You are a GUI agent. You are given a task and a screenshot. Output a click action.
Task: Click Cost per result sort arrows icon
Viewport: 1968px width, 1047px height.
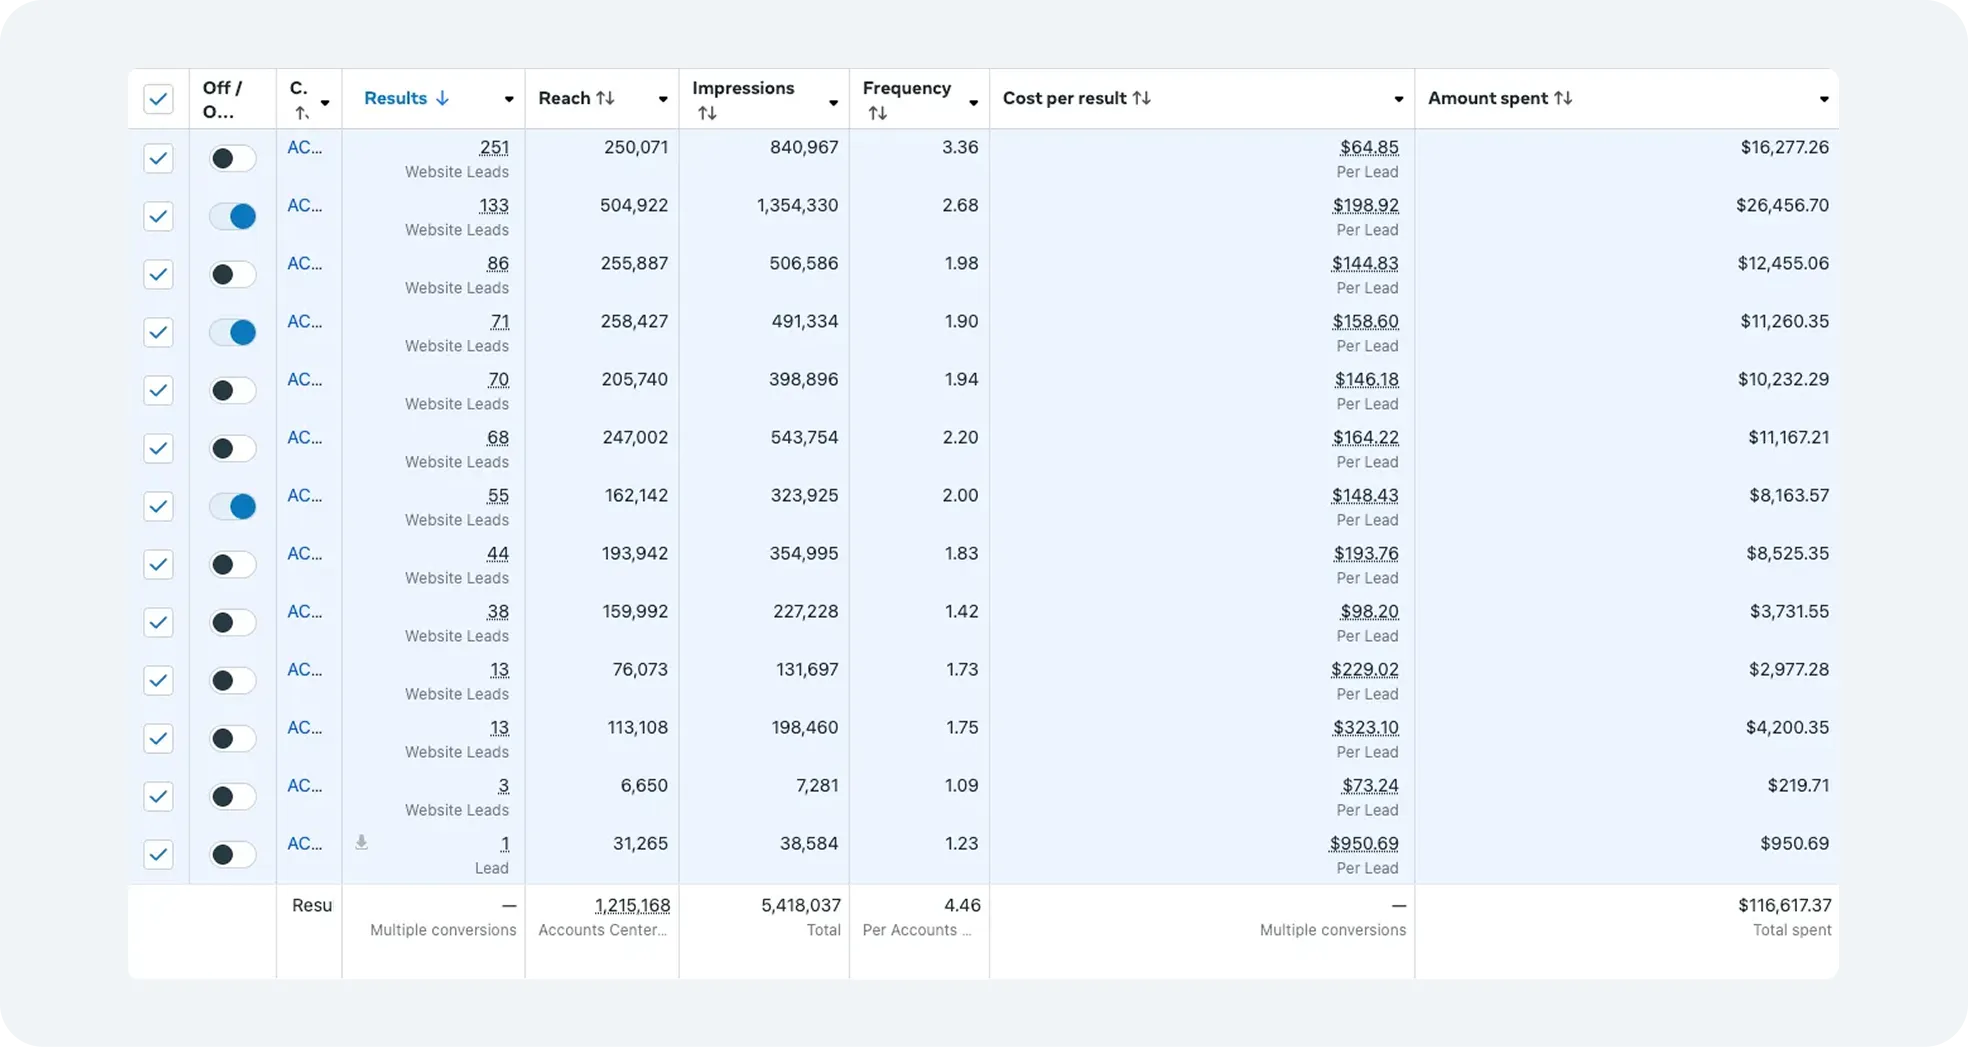pyautogui.click(x=1141, y=98)
